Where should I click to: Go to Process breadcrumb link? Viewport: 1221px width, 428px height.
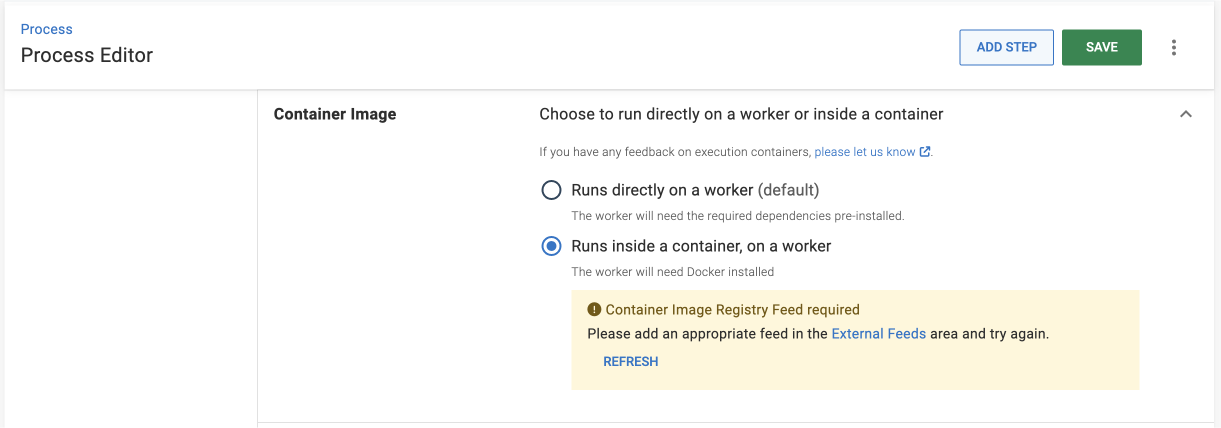tap(47, 29)
